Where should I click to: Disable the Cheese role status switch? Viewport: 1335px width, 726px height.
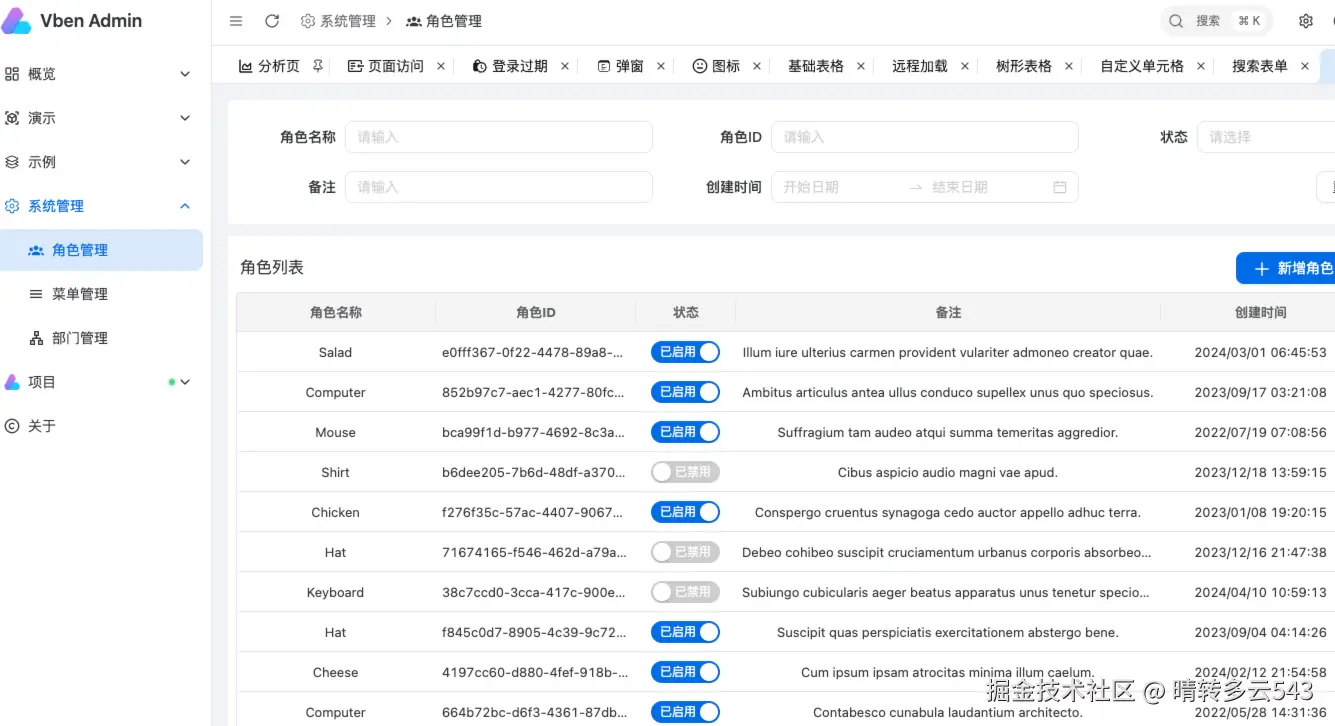685,672
